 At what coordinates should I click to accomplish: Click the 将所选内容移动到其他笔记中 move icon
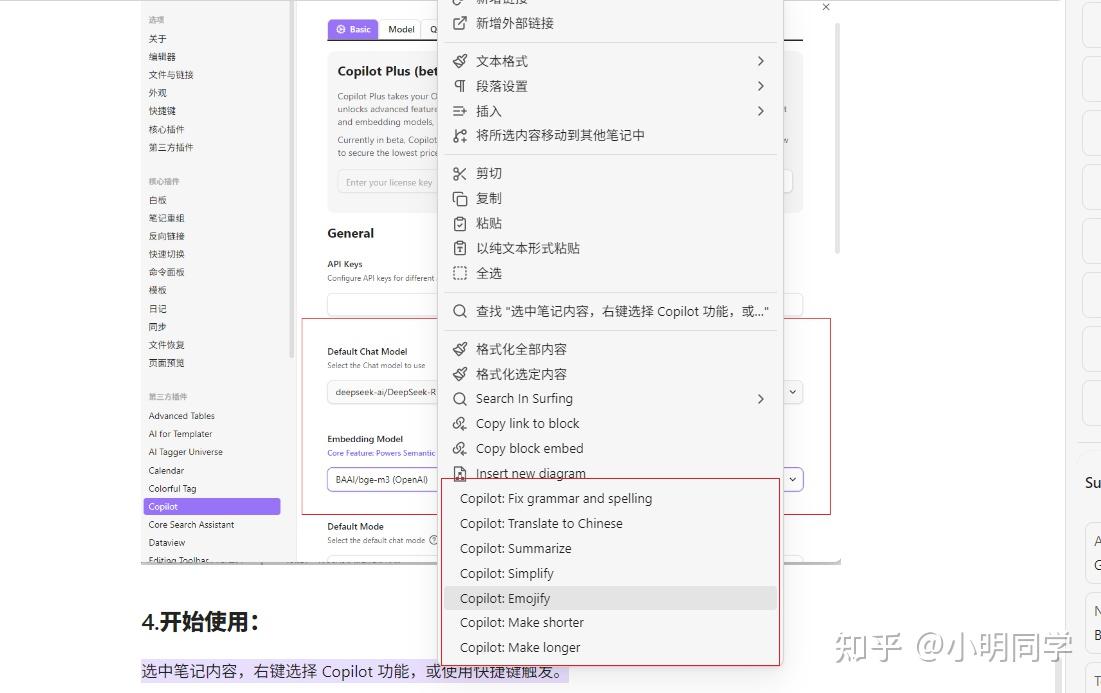coord(460,135)
